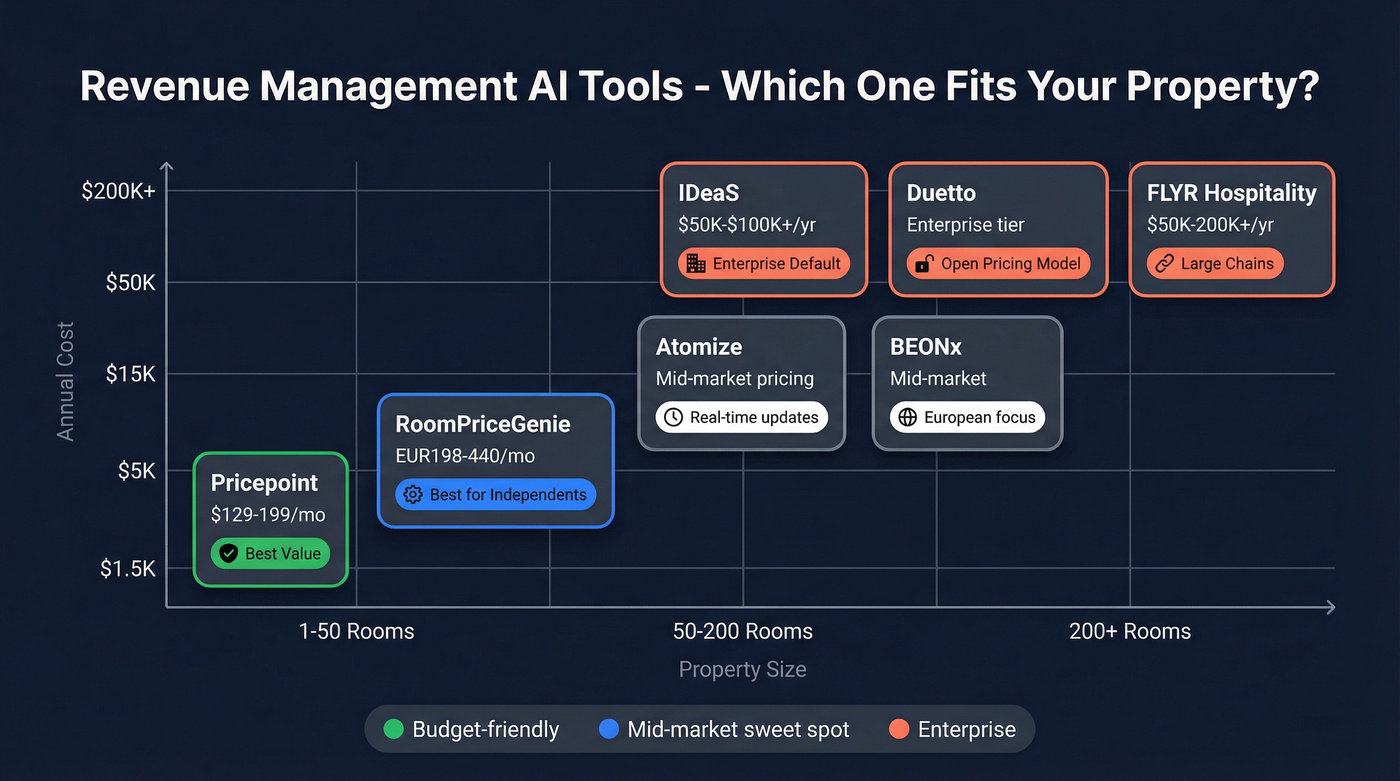Image resolution: width=1400 pixels, height=781 pixels.
Task: Click the Best Value button on Pricepoint
Action: [x=270, y=553]
